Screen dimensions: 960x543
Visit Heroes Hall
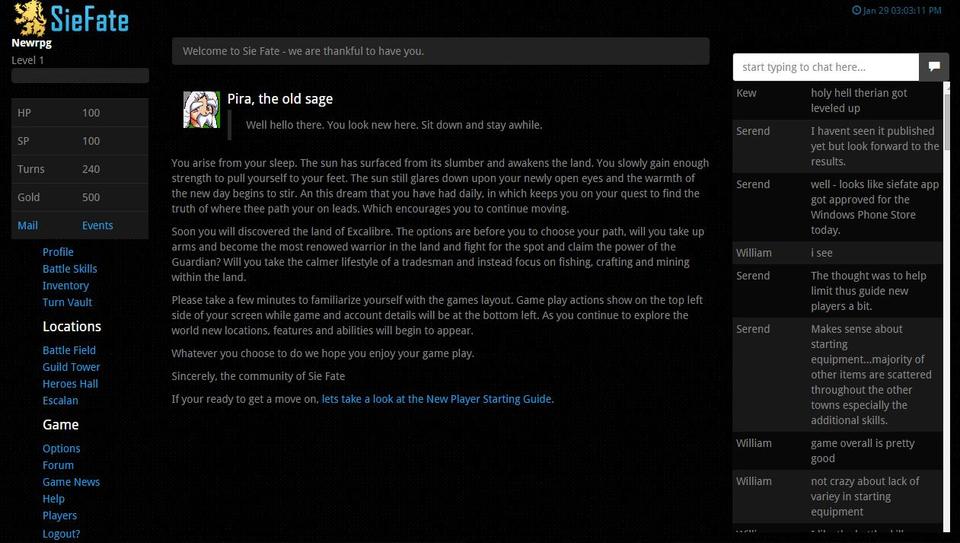point(70,384)
